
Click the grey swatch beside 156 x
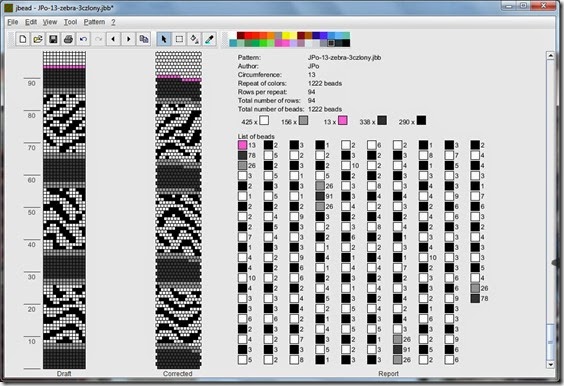tap(304, 121)
